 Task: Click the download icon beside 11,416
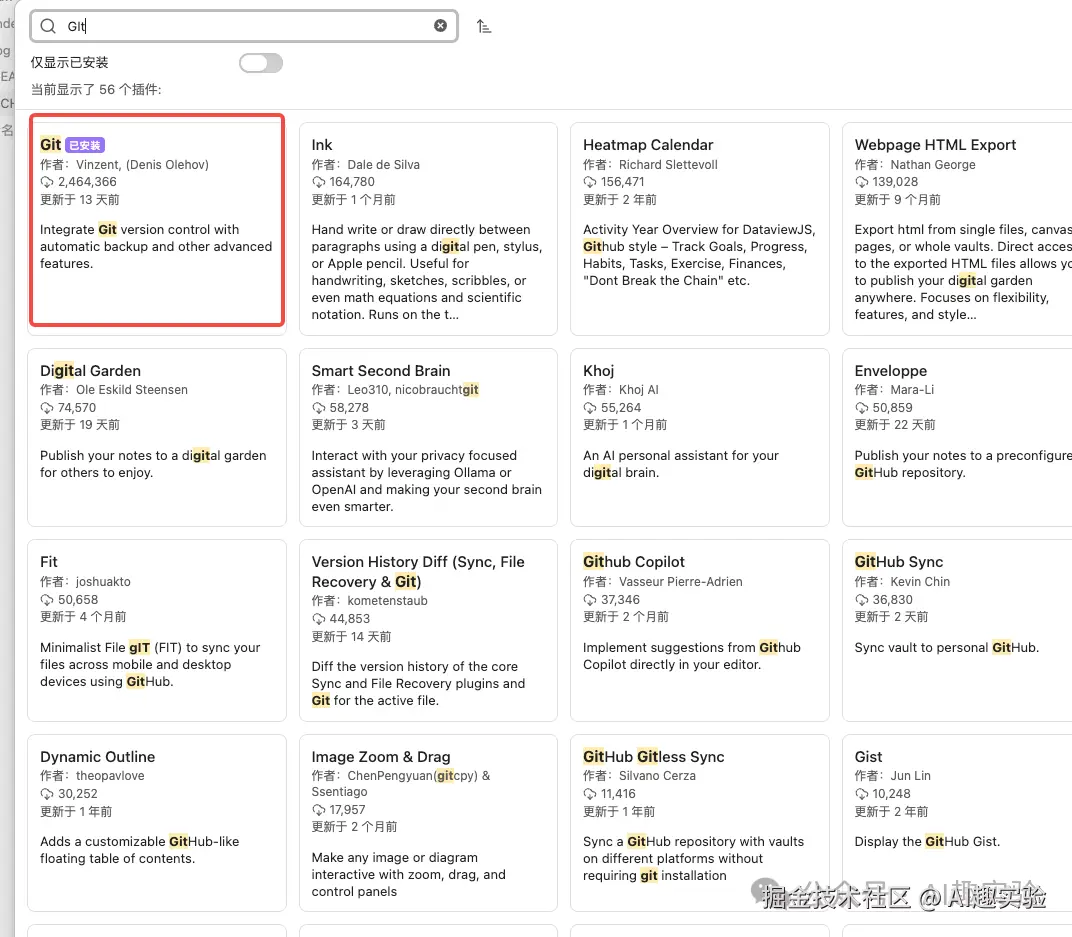[x=590, y=794]
